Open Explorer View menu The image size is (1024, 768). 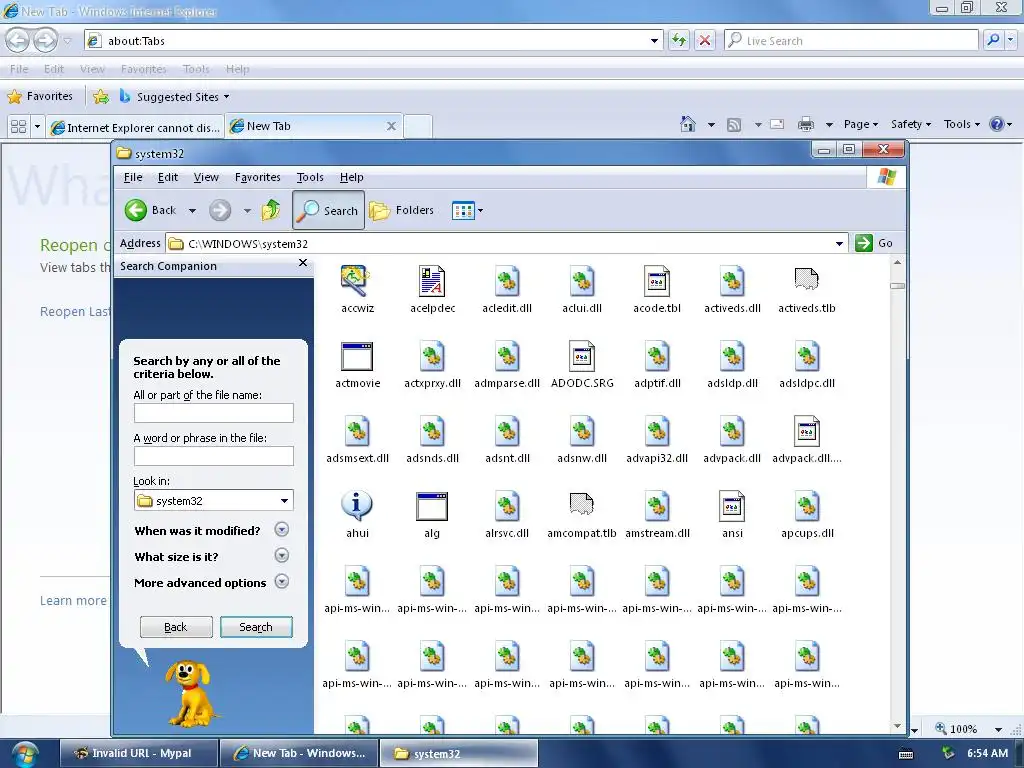(206, 177)
